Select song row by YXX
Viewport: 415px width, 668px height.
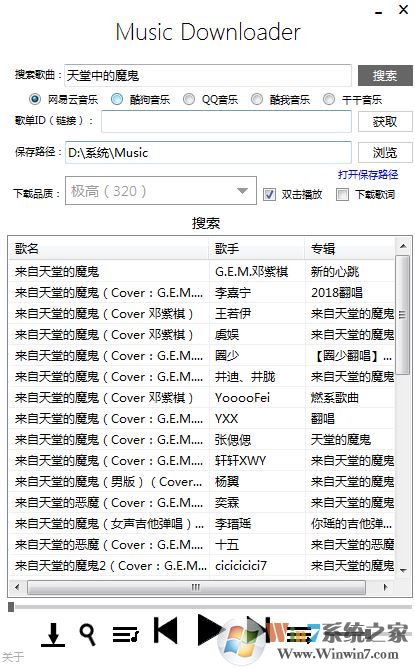[x=202, y=418]
